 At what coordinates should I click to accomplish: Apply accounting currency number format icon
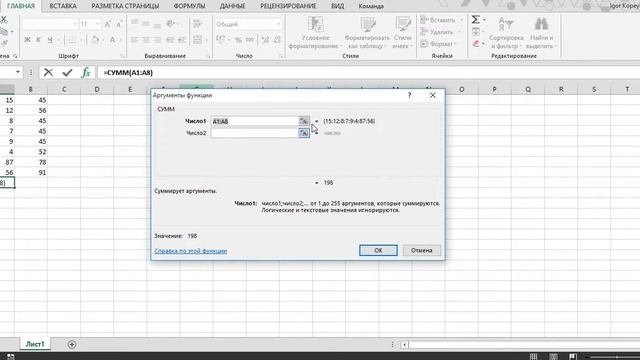pyautogui.click(x=221, y=40)
